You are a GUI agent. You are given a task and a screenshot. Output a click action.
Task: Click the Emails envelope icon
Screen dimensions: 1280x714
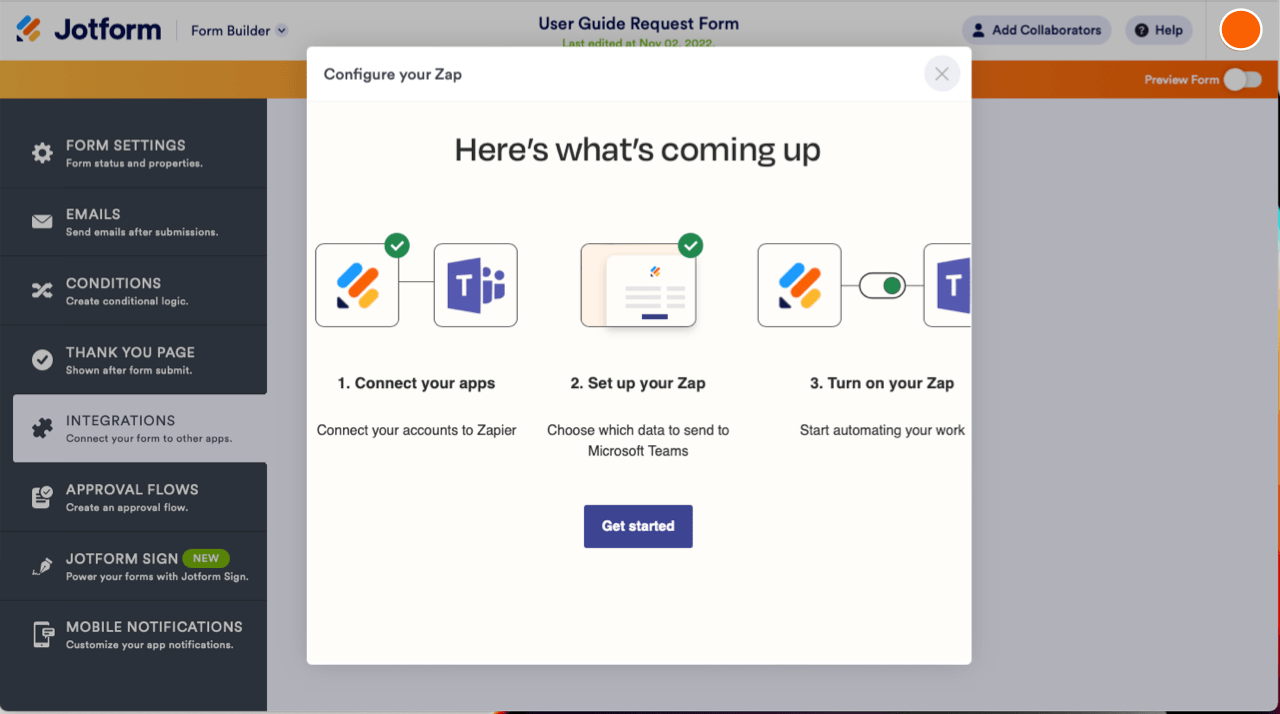[x=42, y=222]
